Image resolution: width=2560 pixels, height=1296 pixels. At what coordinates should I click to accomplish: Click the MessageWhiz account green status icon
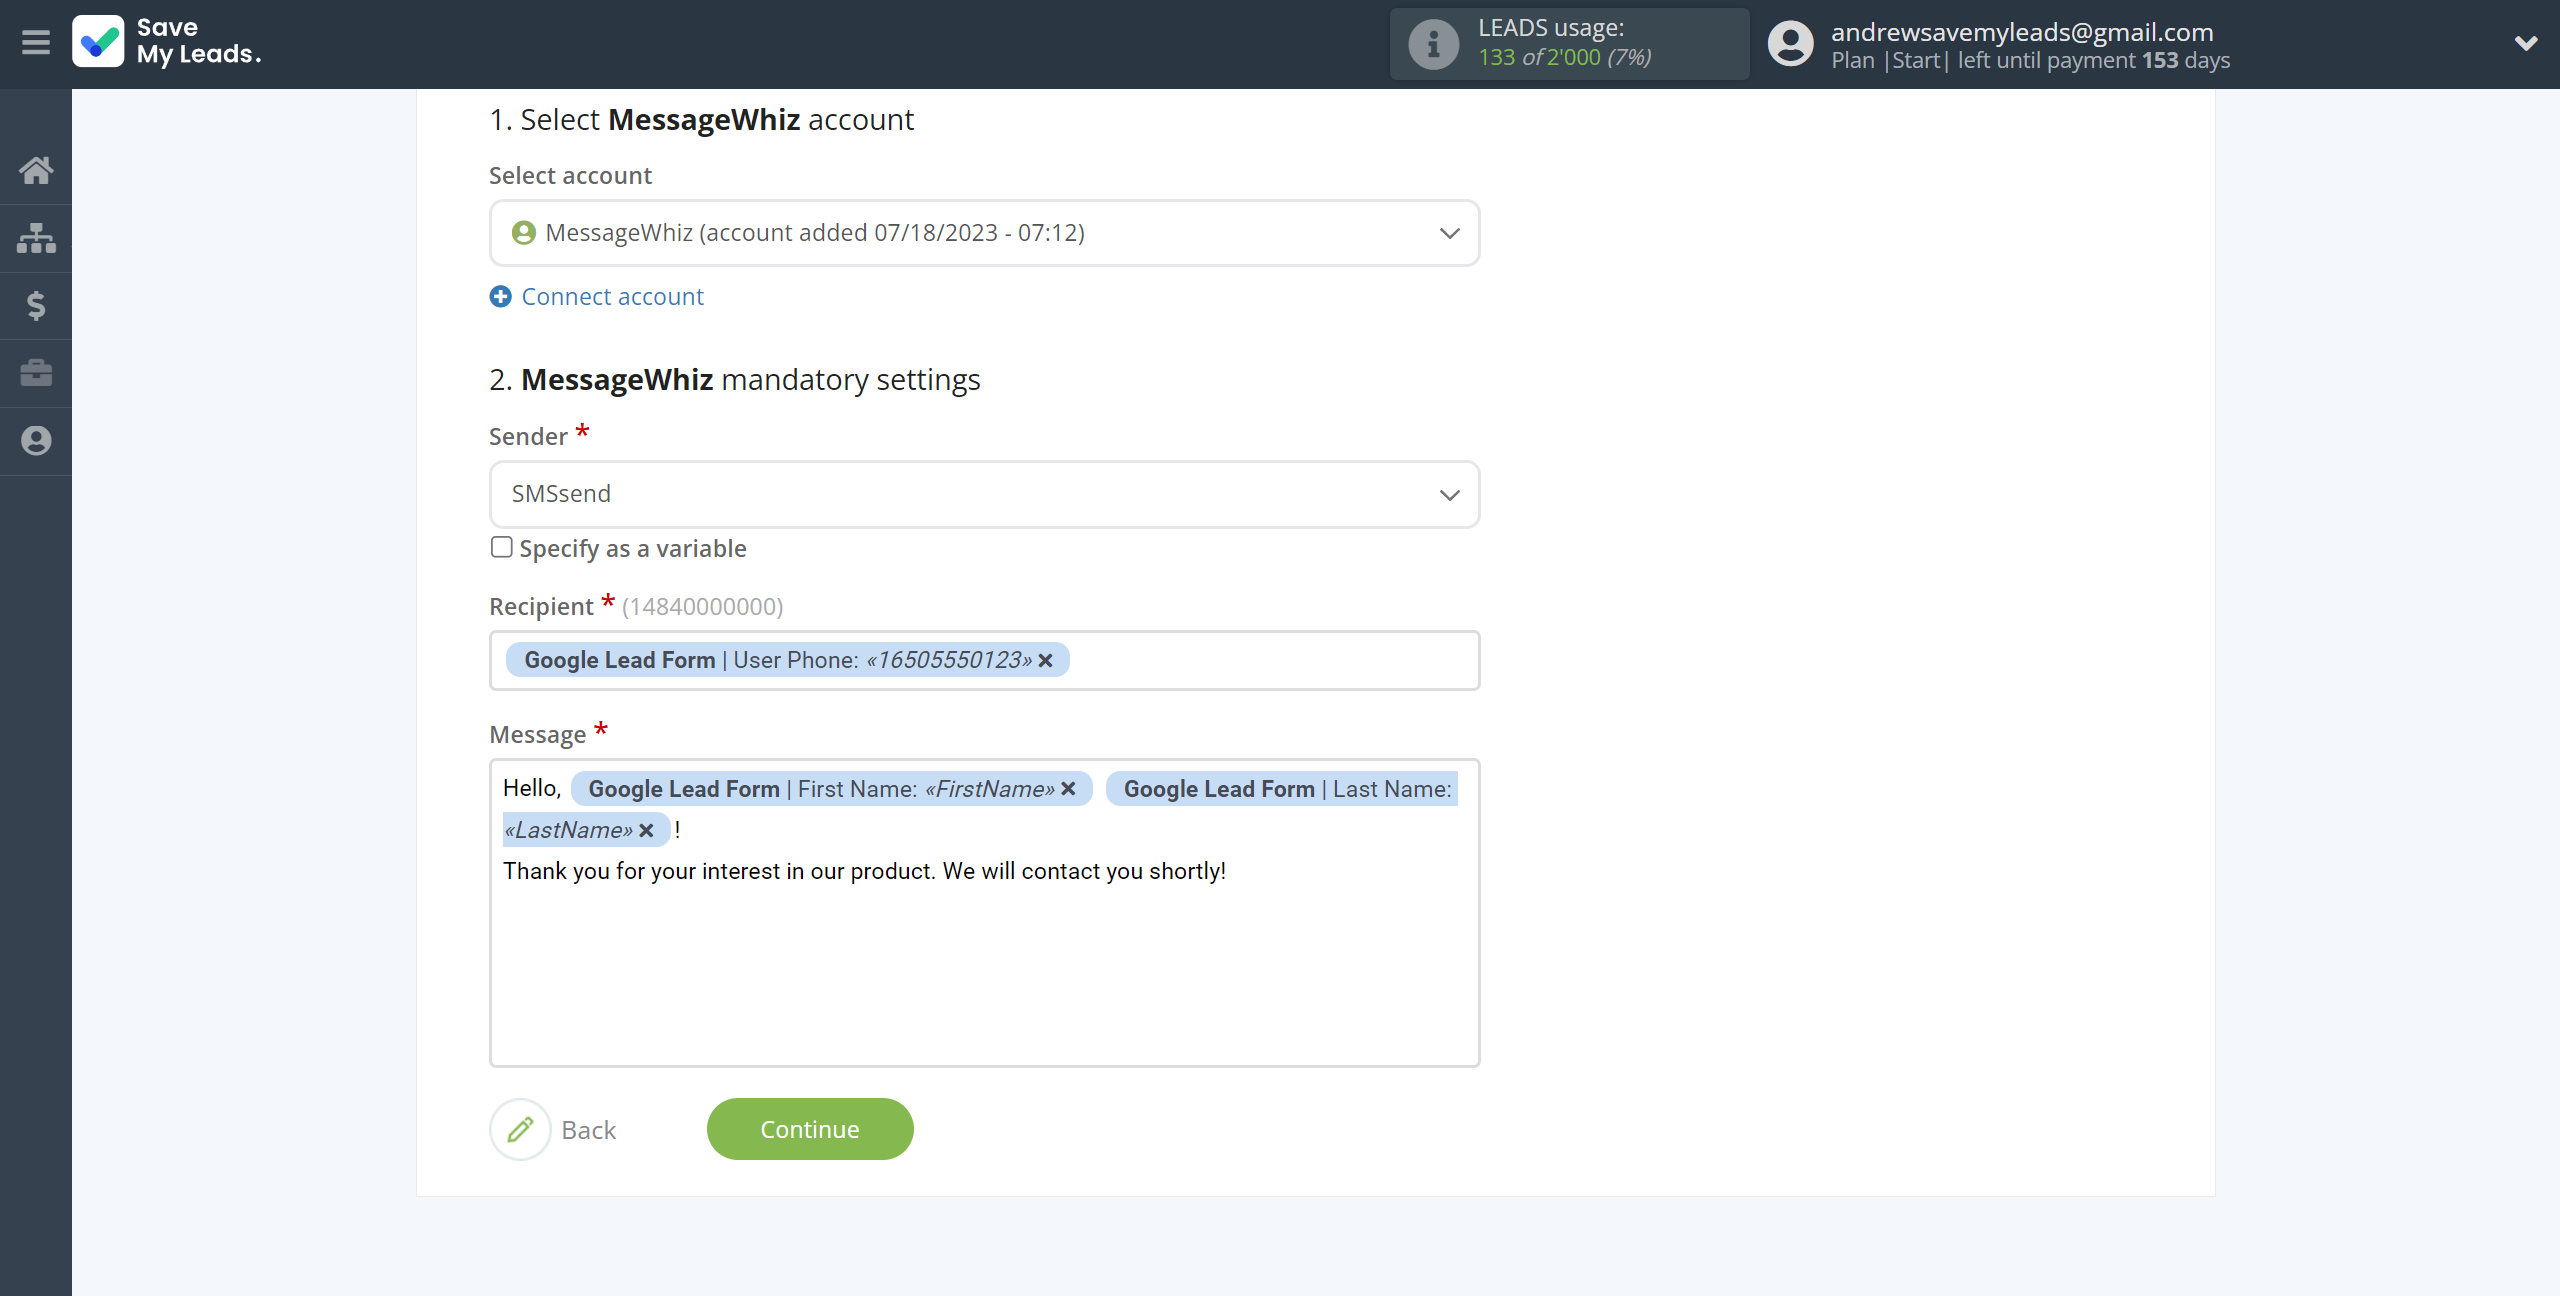[x=524, y=233]
